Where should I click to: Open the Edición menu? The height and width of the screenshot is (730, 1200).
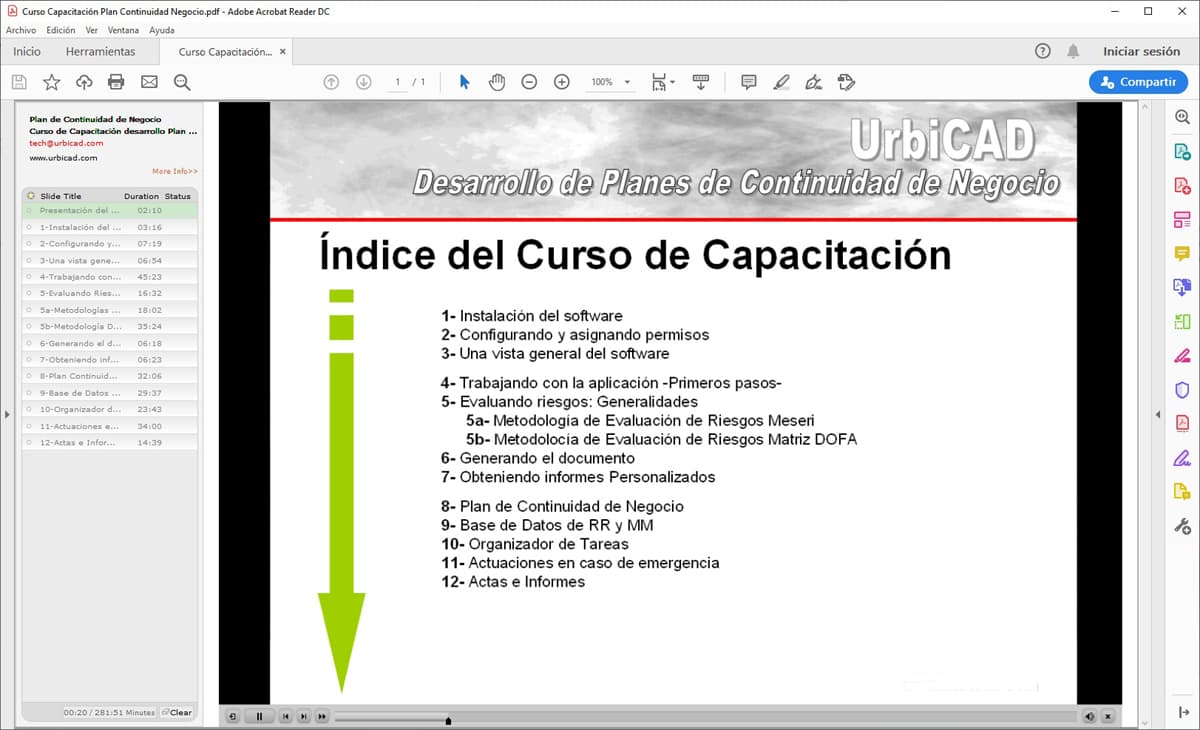click(x=61, y=30)
